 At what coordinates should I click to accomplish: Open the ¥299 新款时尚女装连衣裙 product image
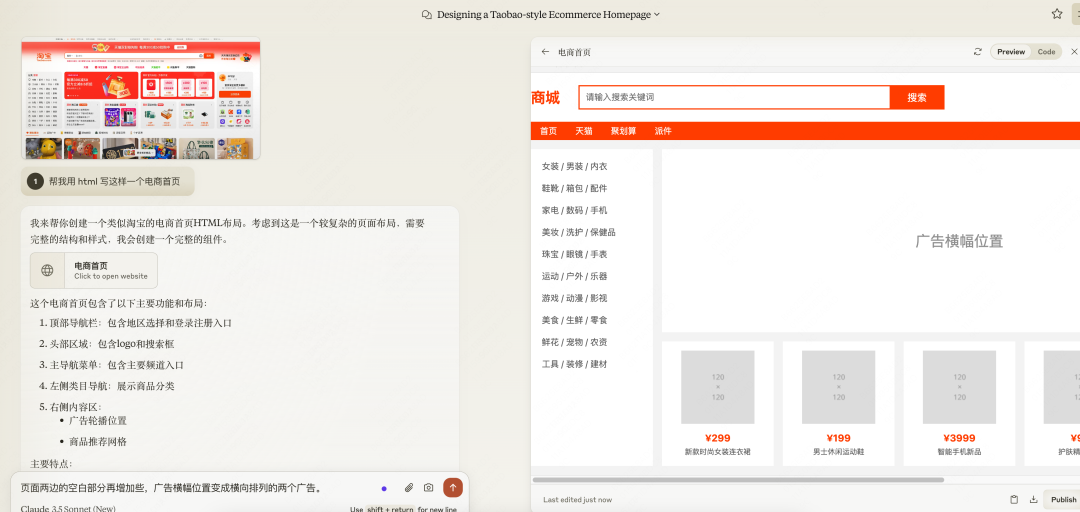[x=717, y=387]
